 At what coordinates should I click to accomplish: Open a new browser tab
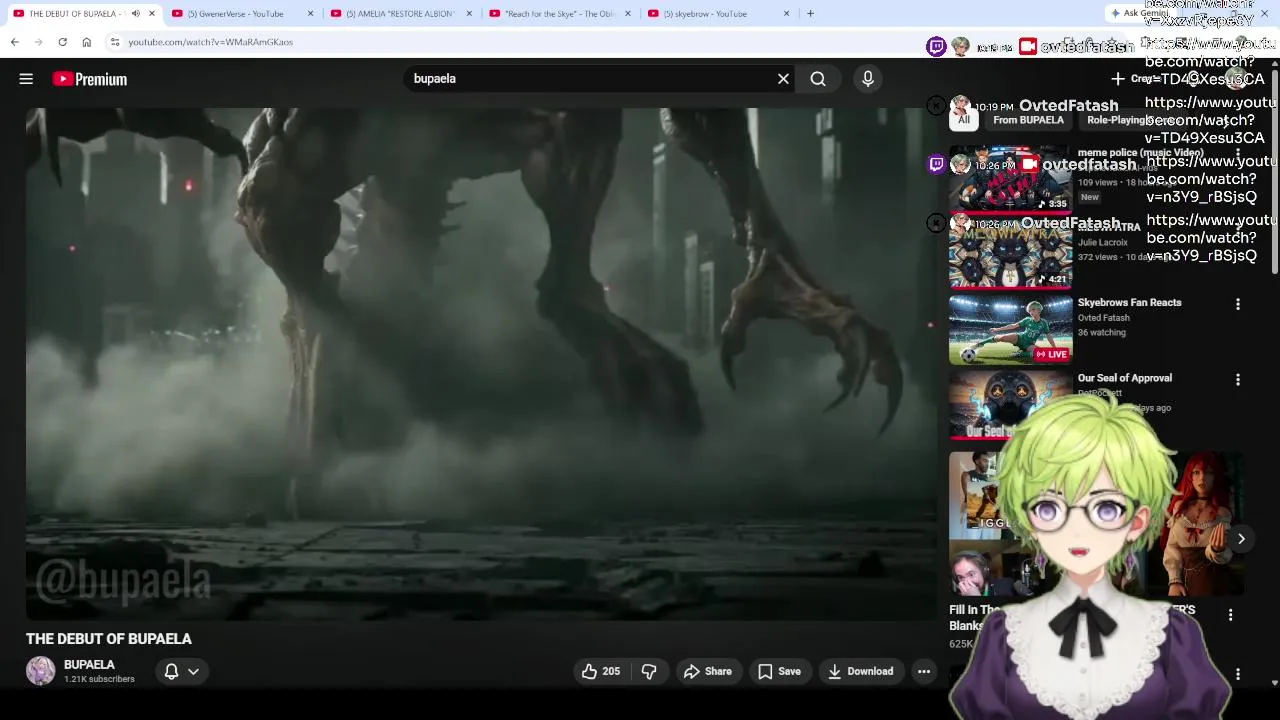[810, 14]
